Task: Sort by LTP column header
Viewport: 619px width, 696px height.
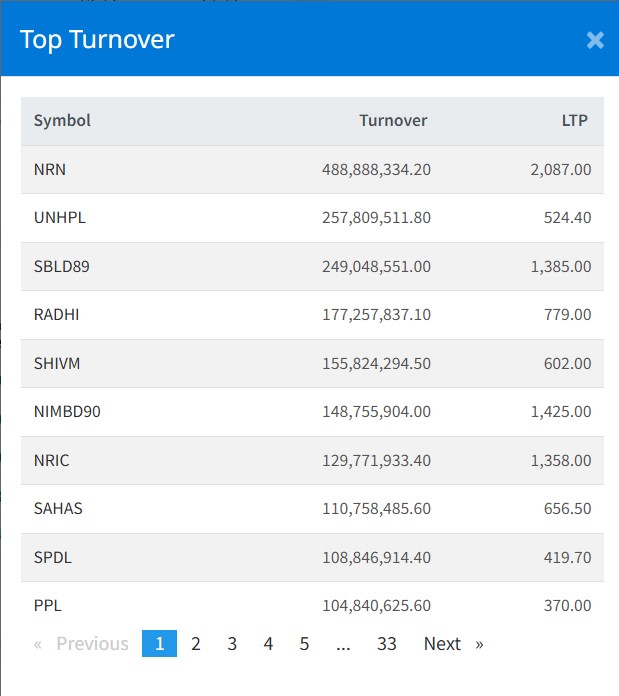Action: point(574,121)
